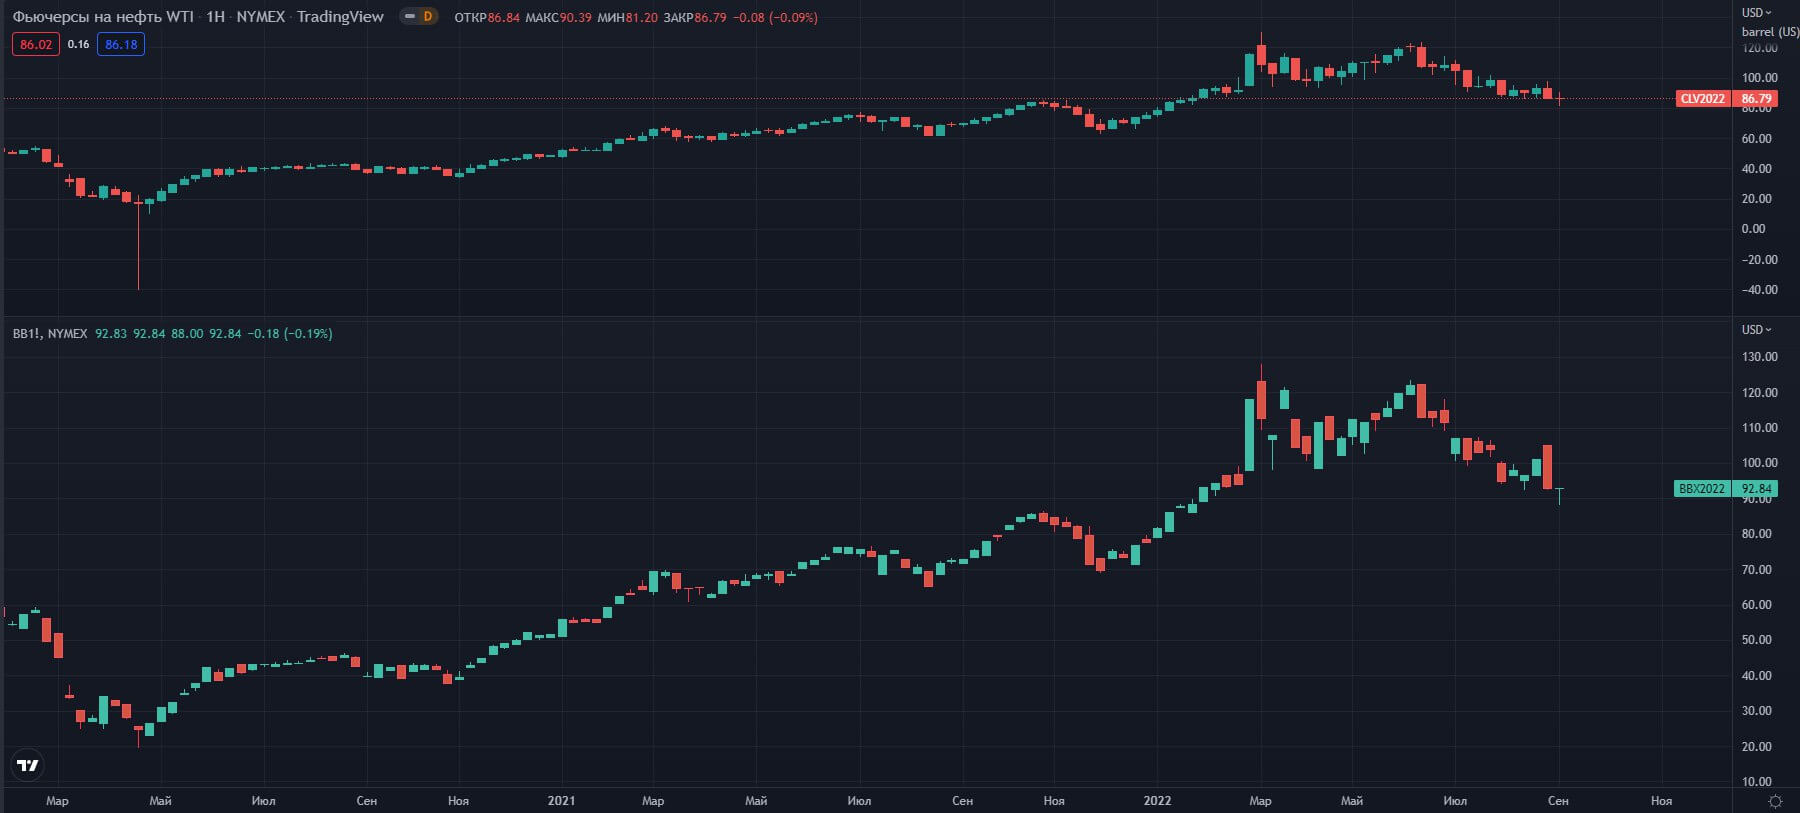Click the МИН 81.20 low value
Screen dimensions: 1800x813
[627, 18]
